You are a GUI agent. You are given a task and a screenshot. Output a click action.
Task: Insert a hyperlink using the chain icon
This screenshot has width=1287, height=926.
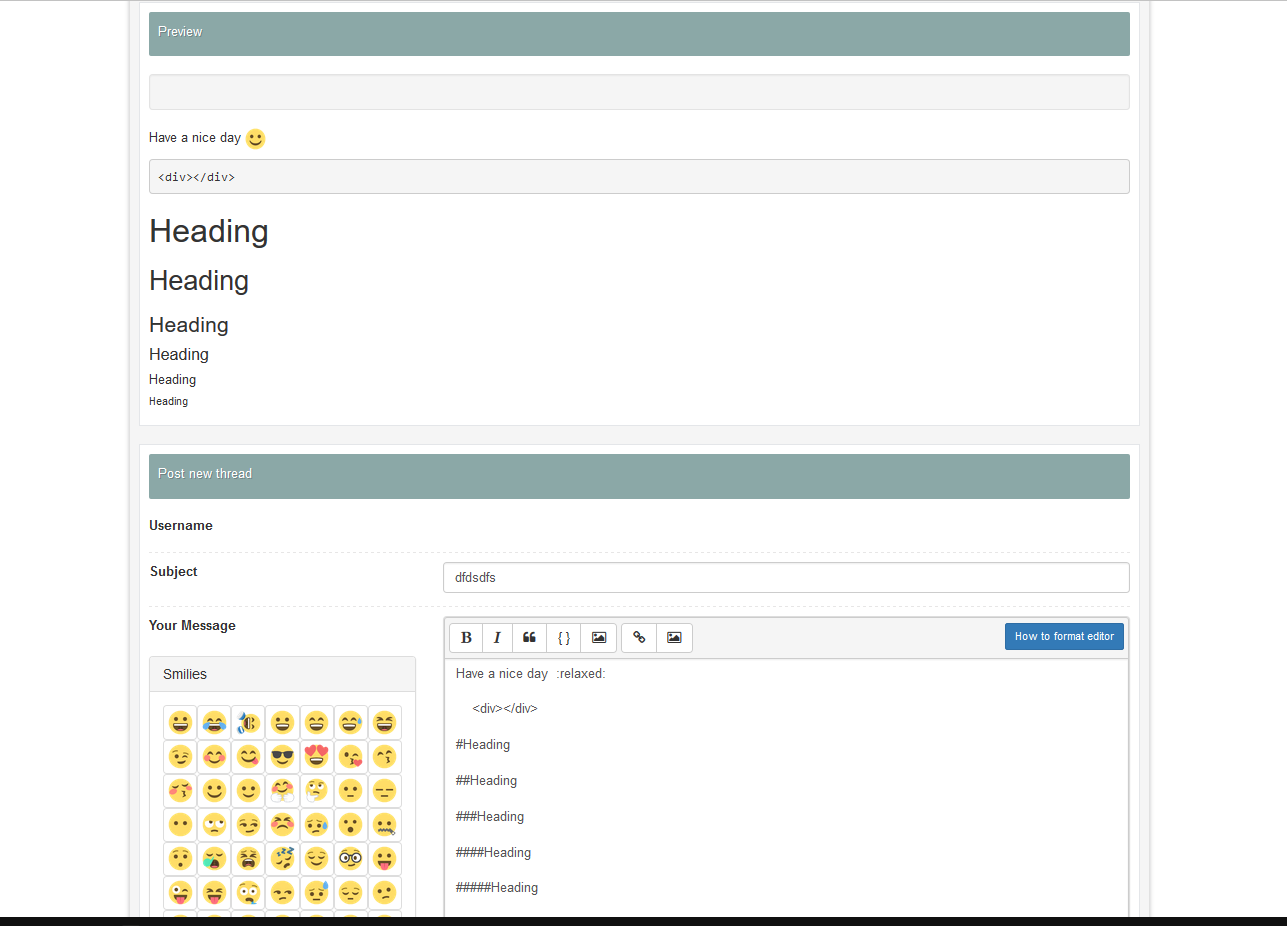(639, 638)
